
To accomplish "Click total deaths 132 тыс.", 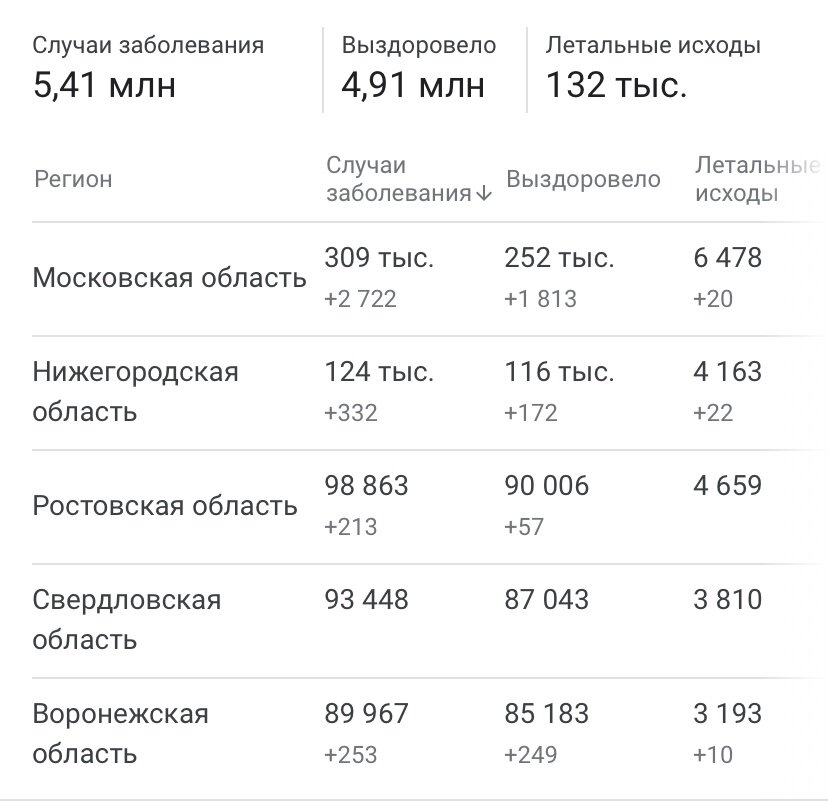I will [x=616, y=85].
